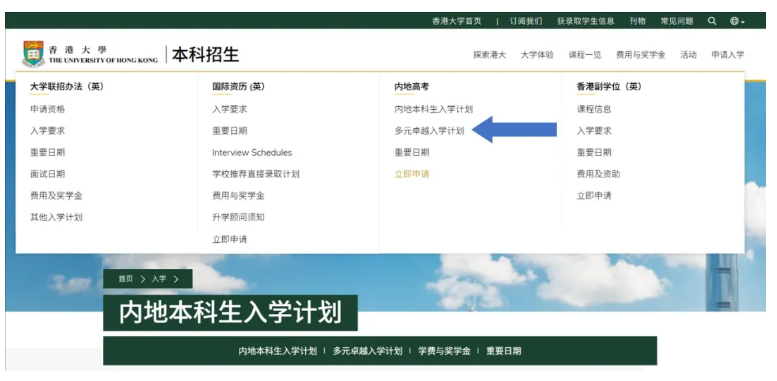Open 入学要求 under 国际资历
The image size is (777, 381).
pyautogui.click(x=230, y=109)
